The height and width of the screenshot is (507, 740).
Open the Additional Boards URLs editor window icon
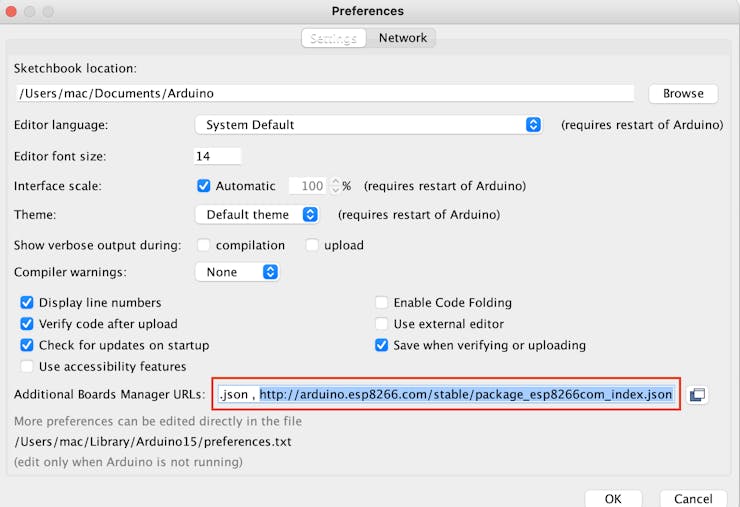click(697, 395)
